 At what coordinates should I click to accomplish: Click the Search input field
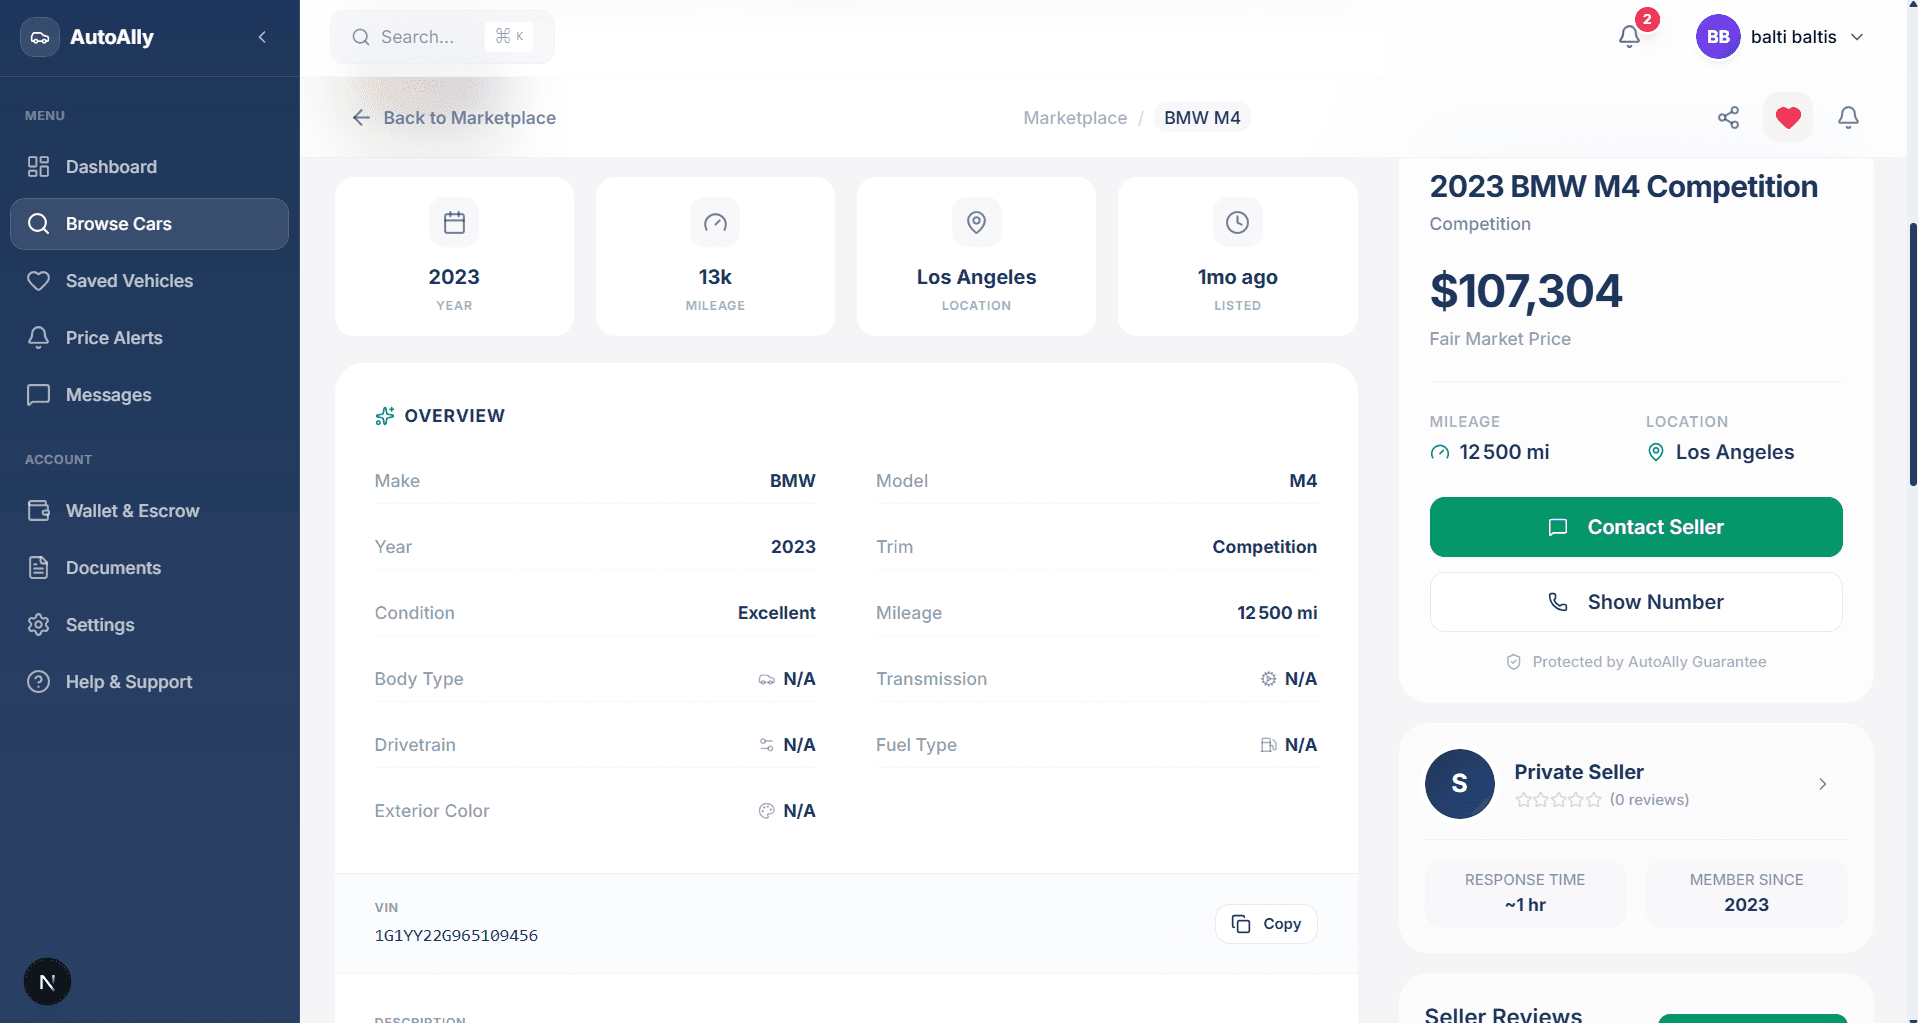[442, 37]
